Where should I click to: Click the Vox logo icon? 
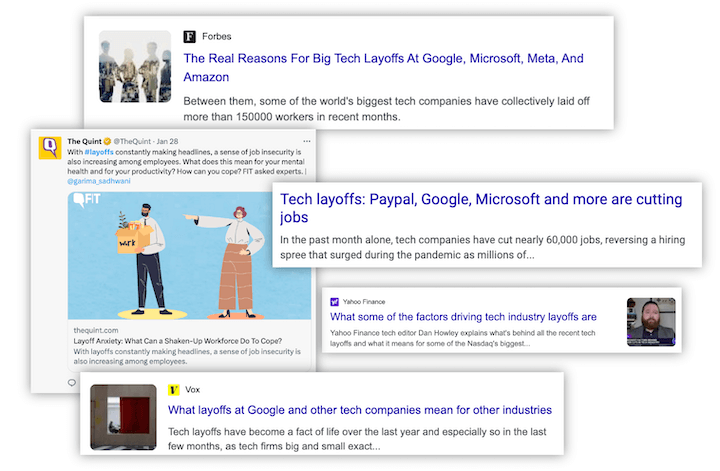(174, 390)
